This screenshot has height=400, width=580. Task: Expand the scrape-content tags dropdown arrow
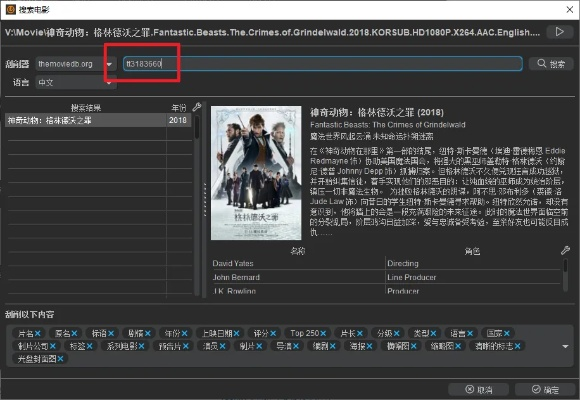click(x=565, y=347)
